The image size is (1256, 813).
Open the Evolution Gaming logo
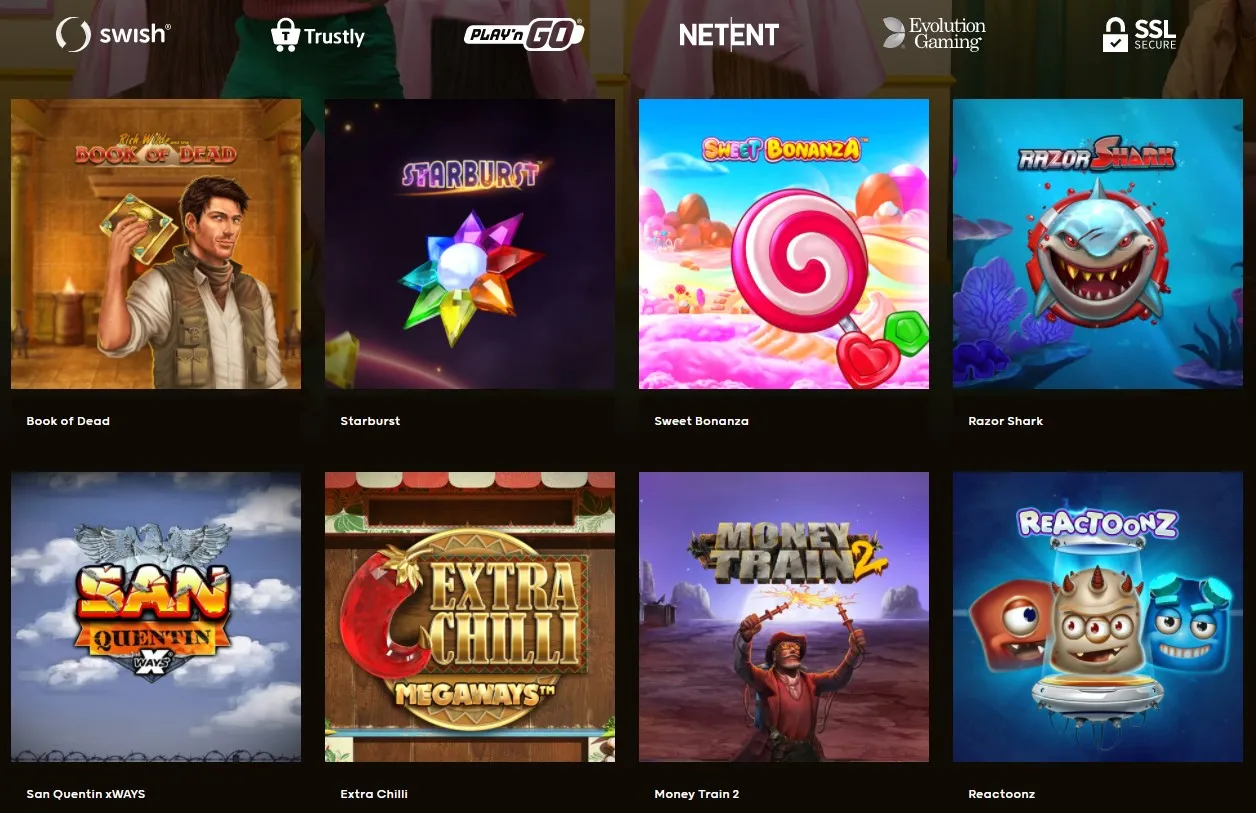(934, 34)
